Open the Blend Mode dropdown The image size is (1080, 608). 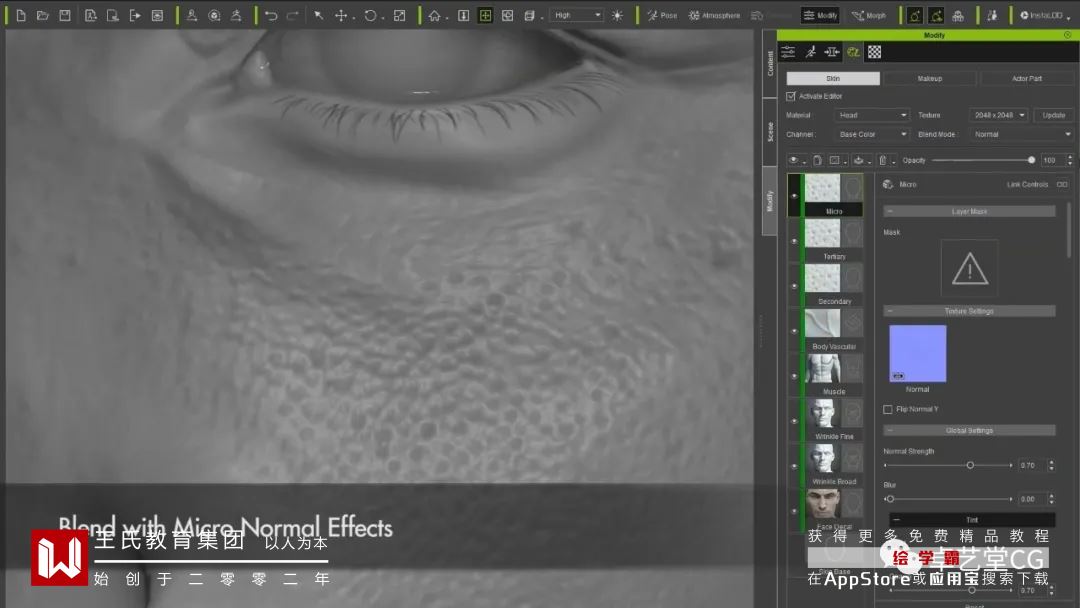[x=1021, y=134]
